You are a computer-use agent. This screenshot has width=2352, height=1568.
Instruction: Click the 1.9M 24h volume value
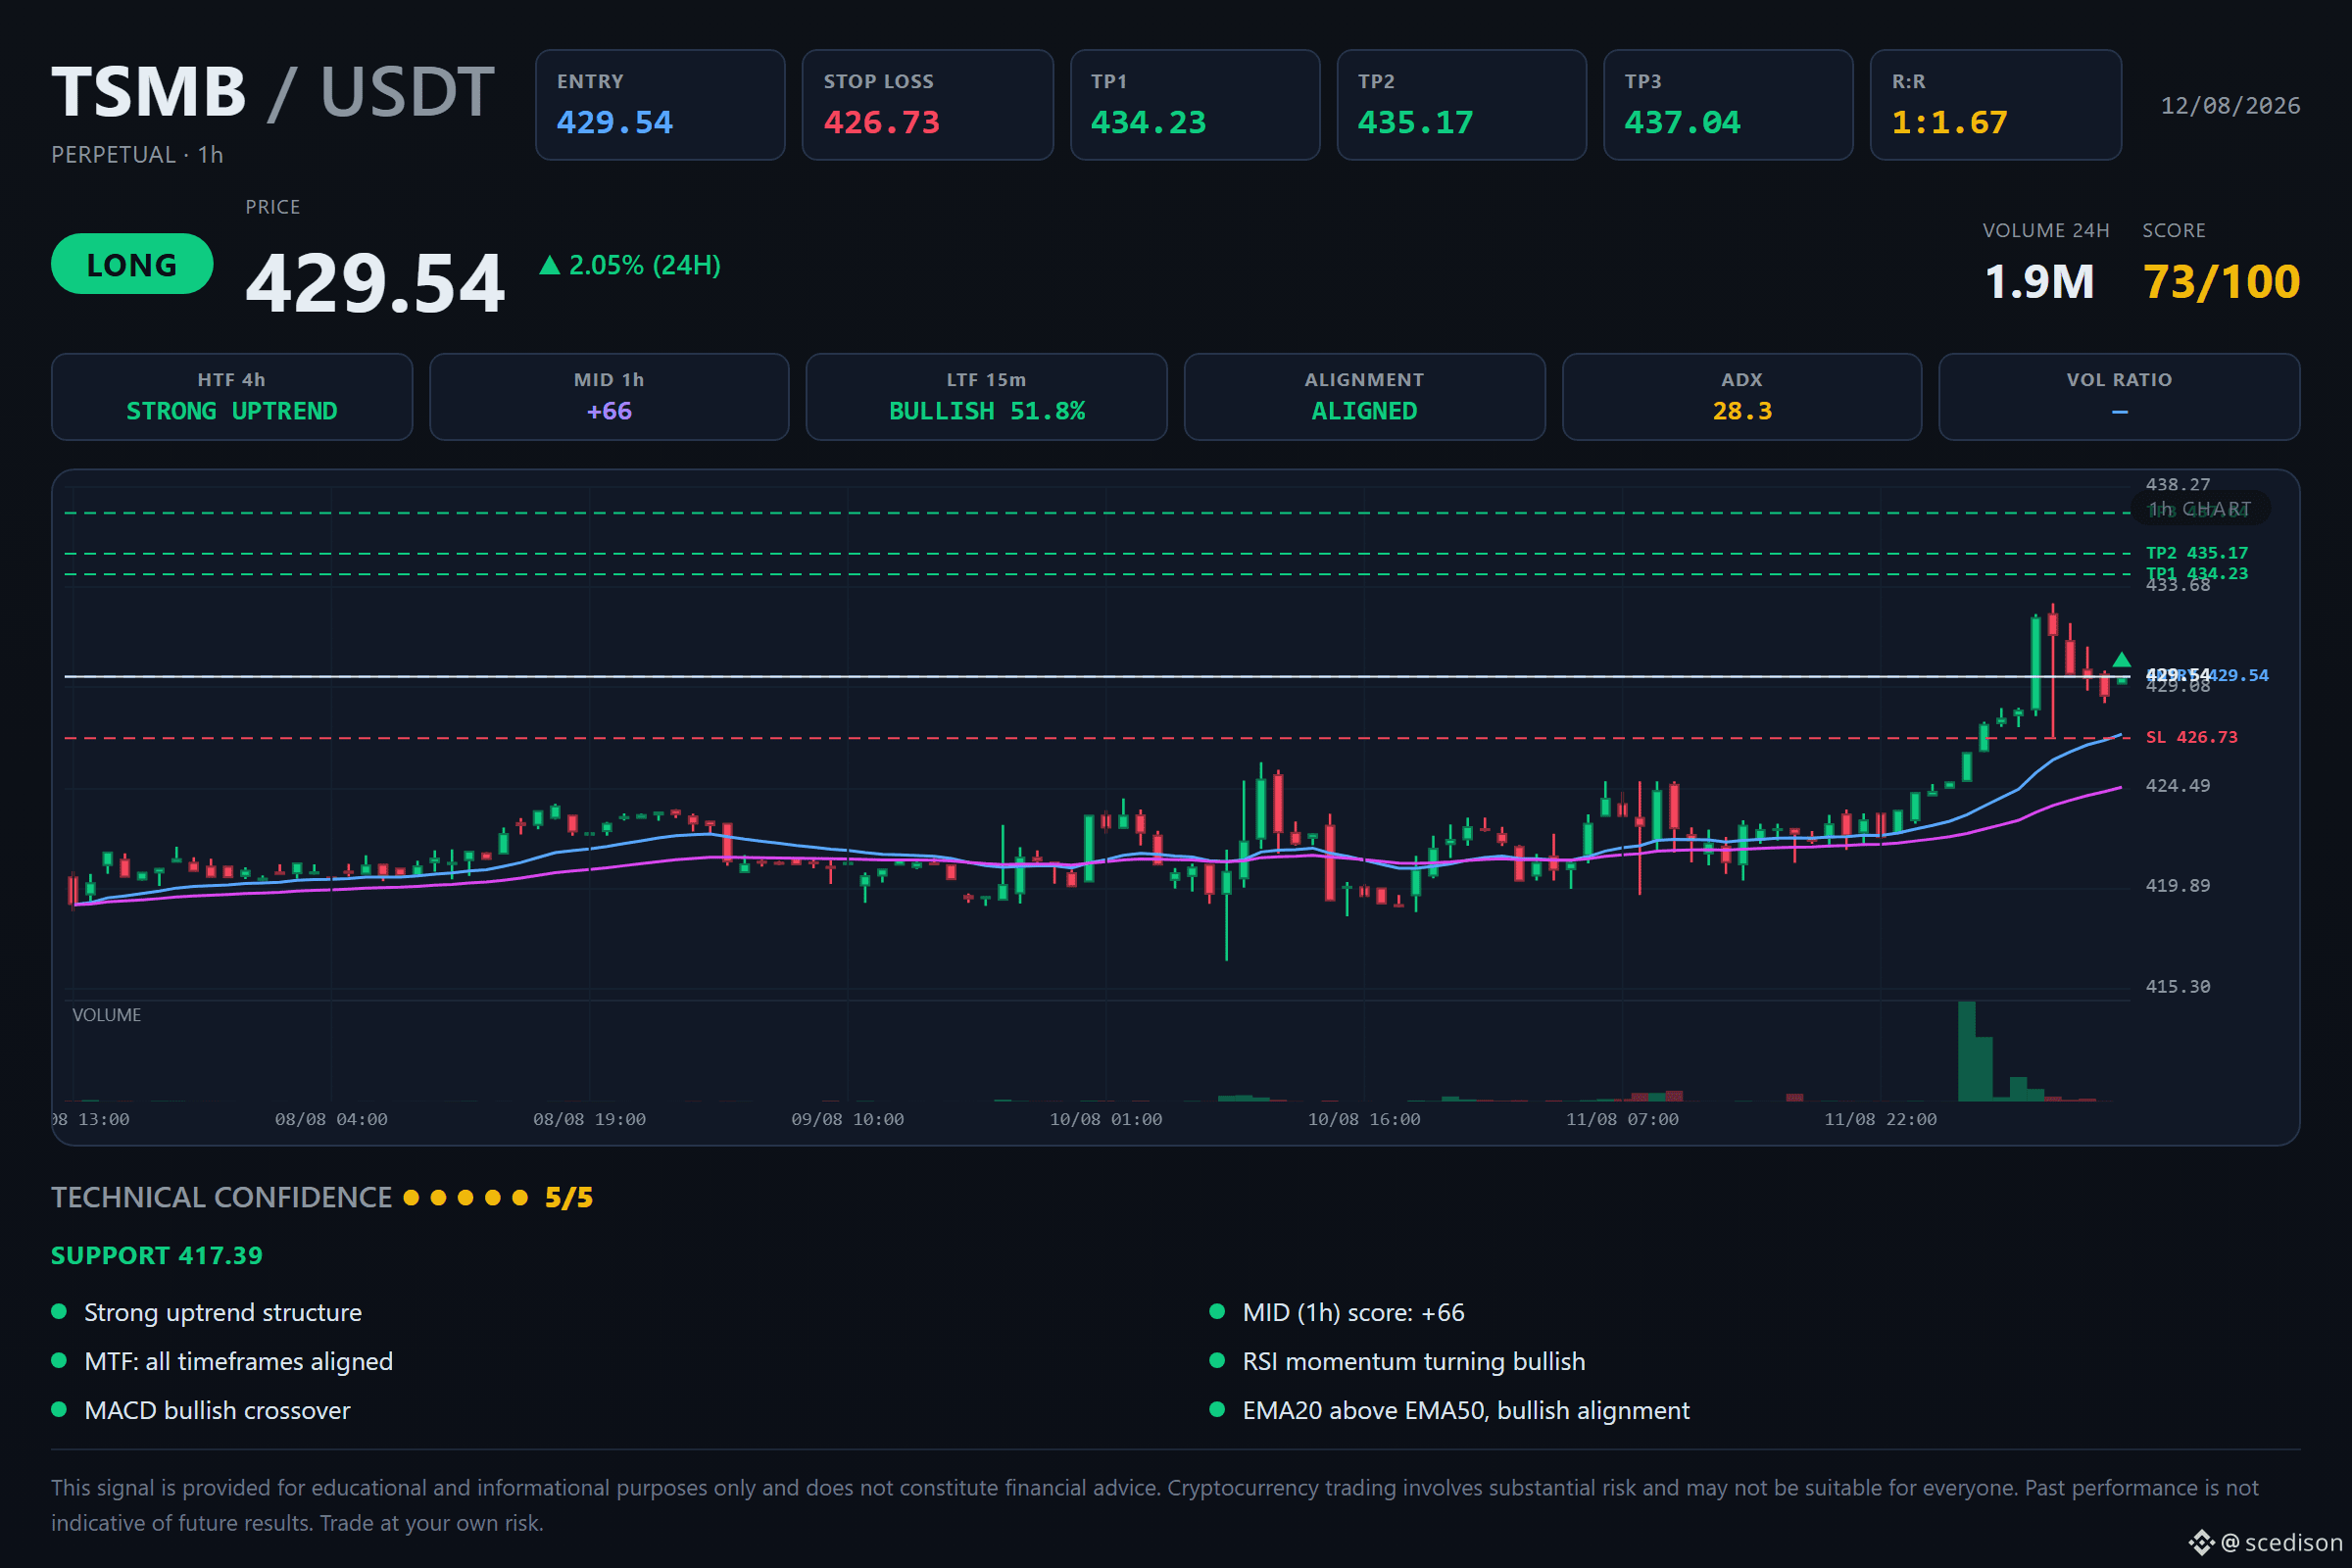(2039, 282)
